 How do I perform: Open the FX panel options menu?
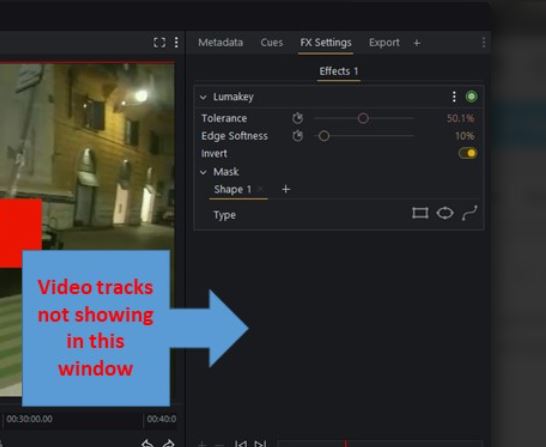coord(484,42)
